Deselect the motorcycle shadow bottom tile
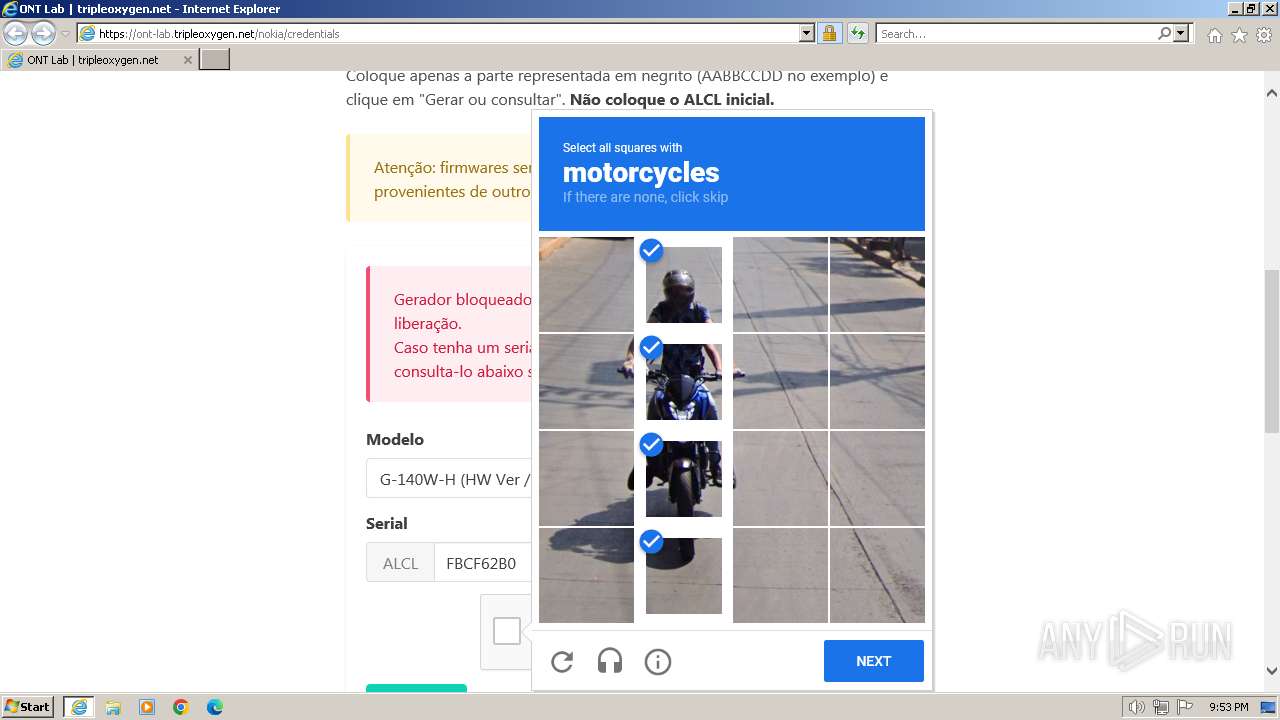1280x720 pixels. pos(684,576)
